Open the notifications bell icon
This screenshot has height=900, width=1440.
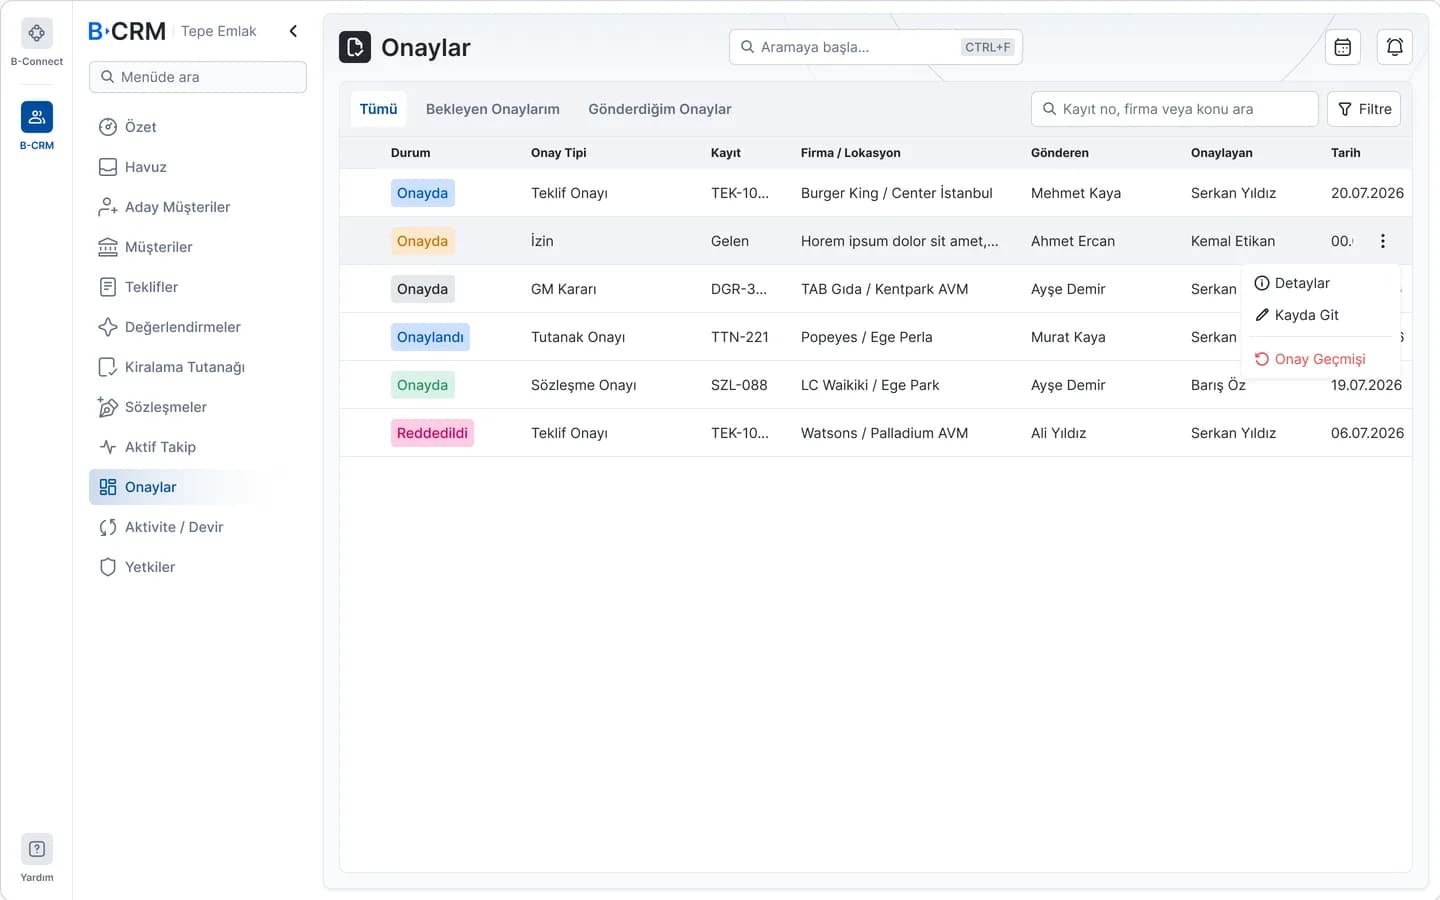click(1395, 47)
